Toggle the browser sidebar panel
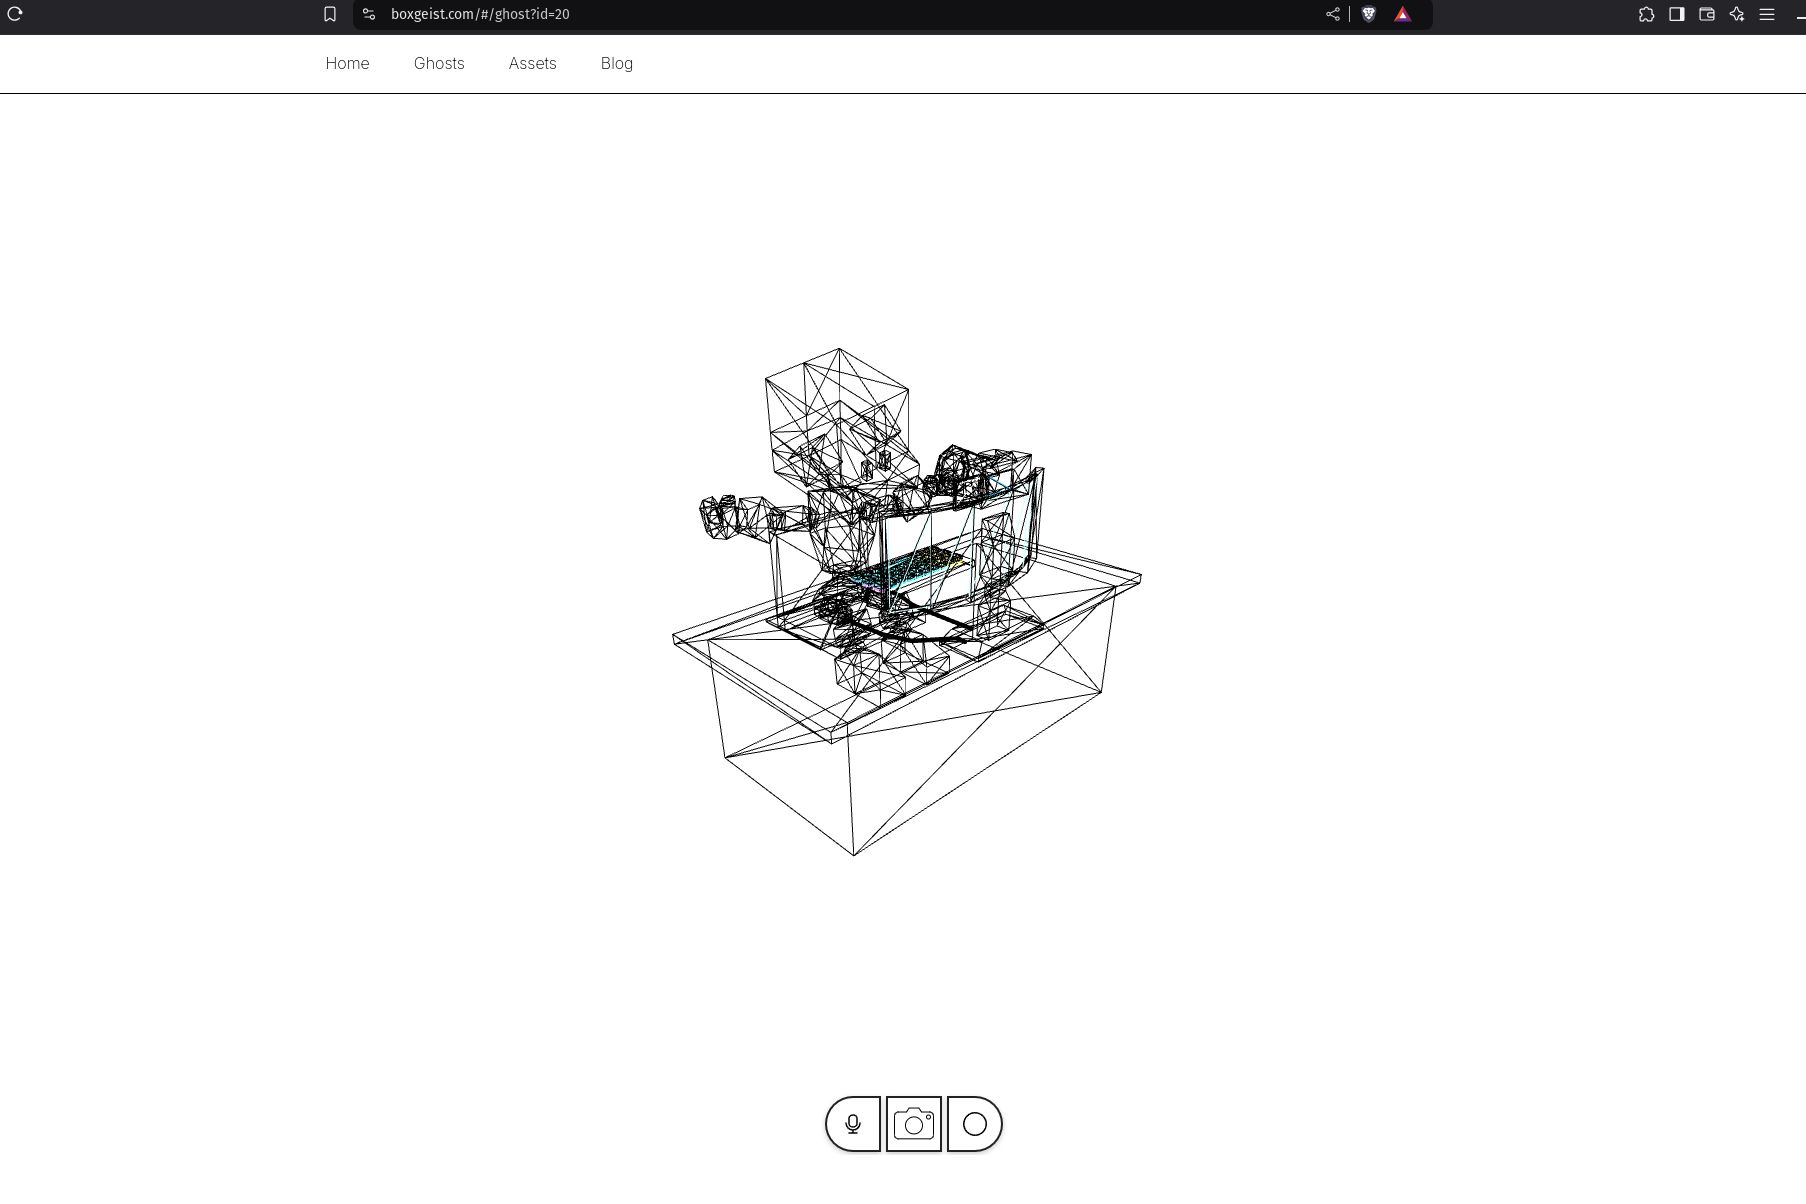The image size is (1806, 1204). [x=1677, y=14]
